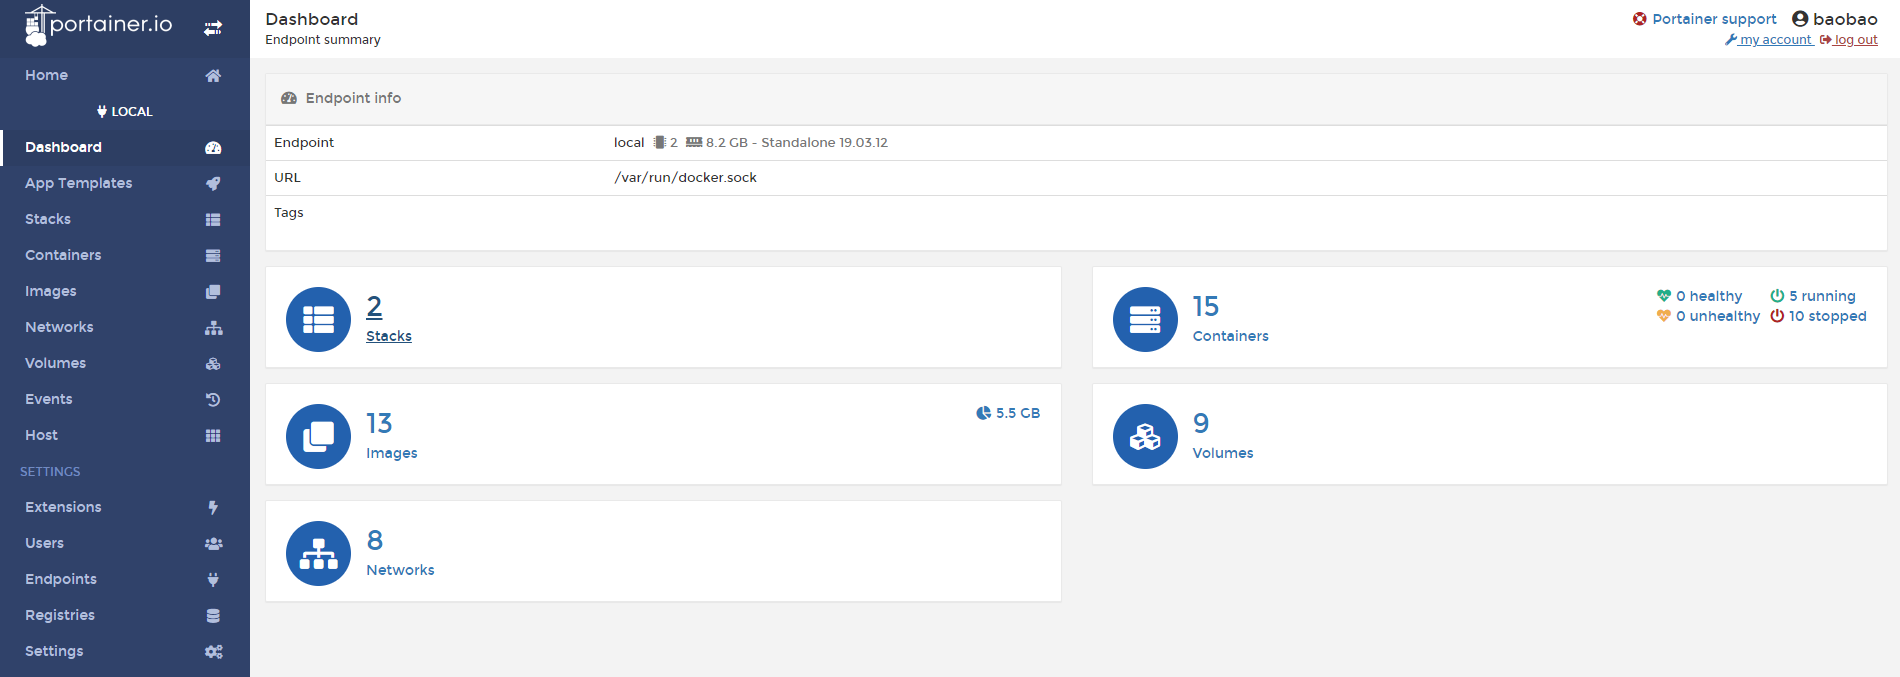Click the '10 stopped' status text
Viewport: 1900px width, 677px height.
click(x=1828, y=316)
